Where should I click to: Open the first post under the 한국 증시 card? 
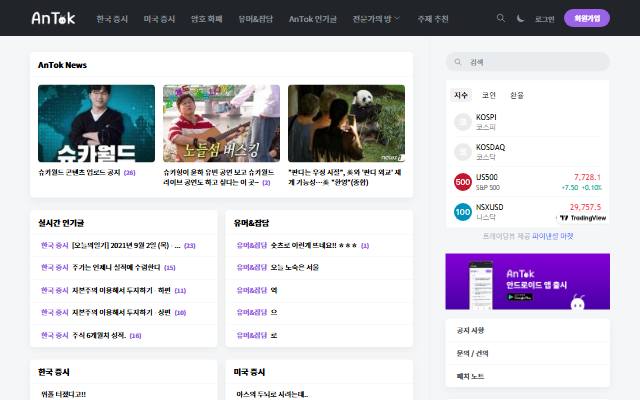[x=63, y=394]
